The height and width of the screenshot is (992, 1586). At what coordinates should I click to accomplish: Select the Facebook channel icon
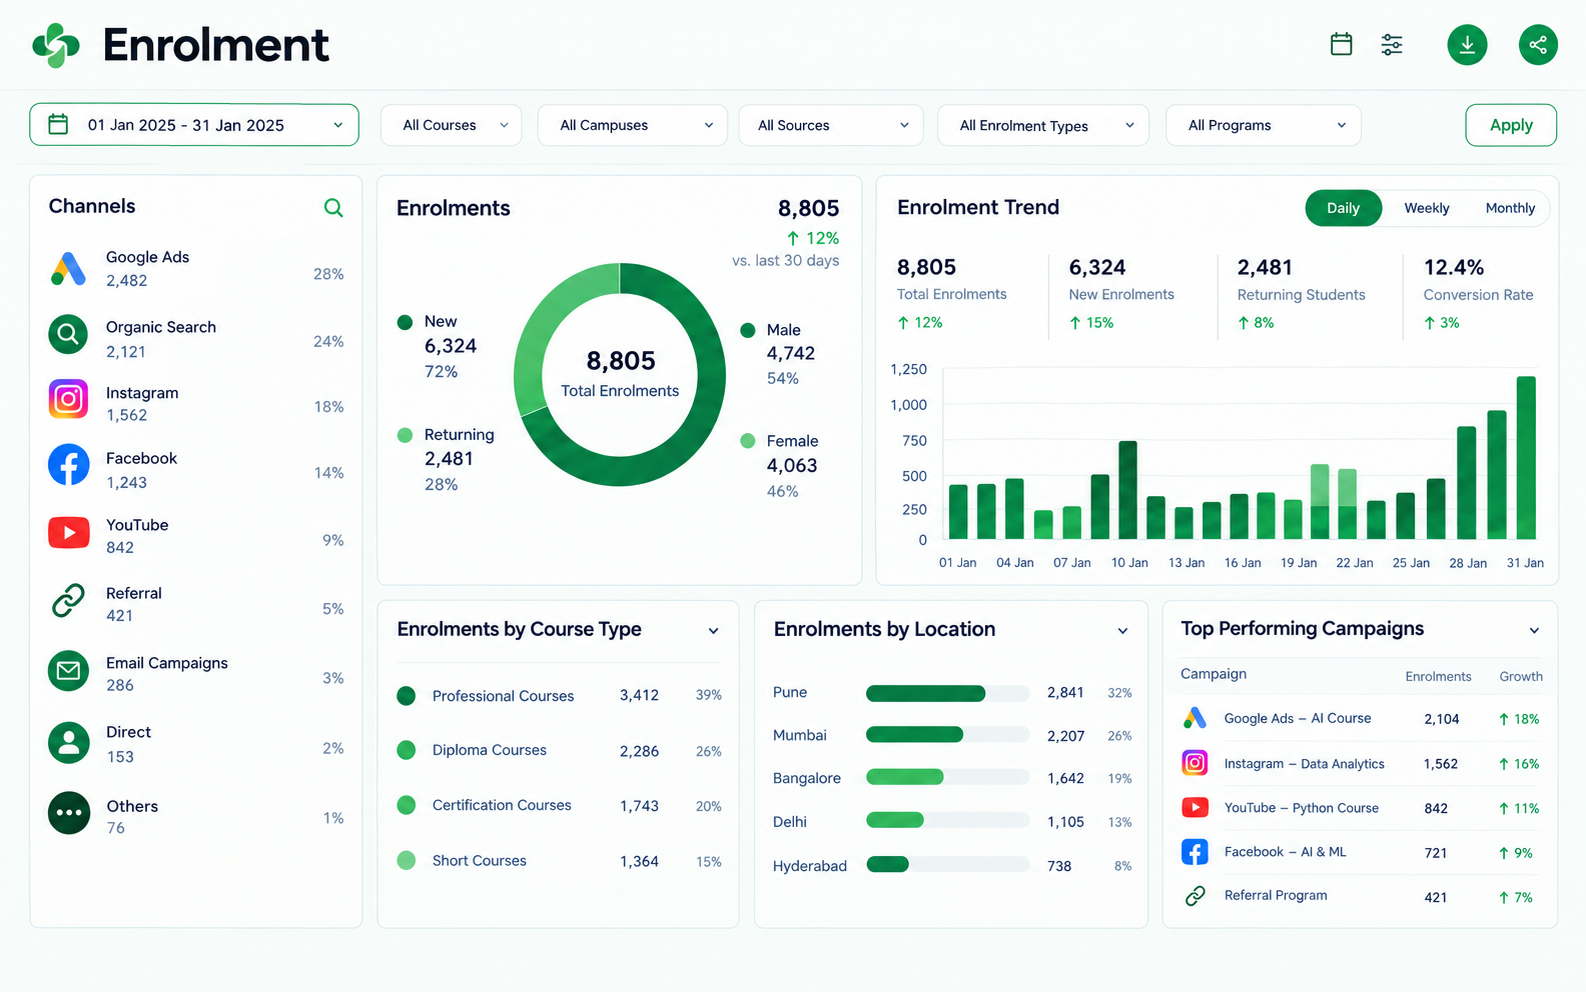click(x=69, y=465)
